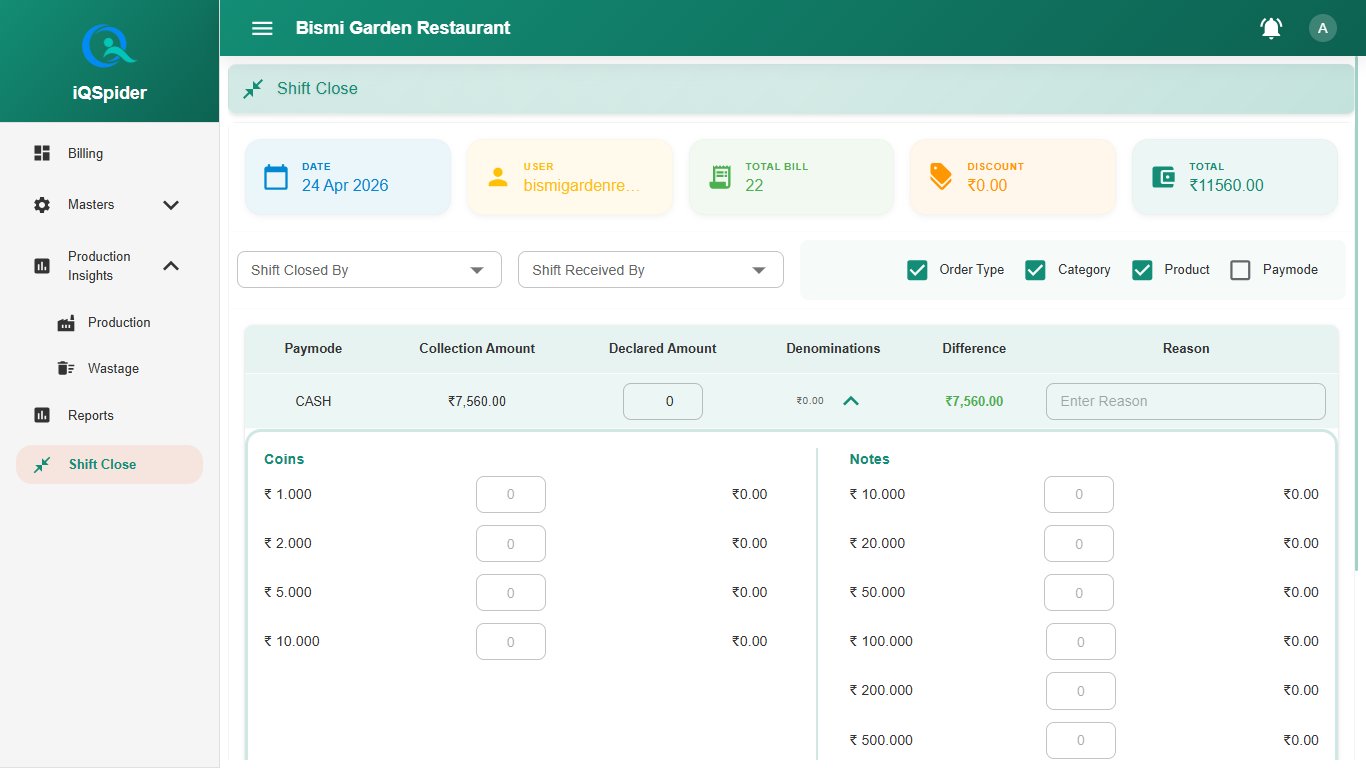
Task: Enable the Paymode checkbox
Action: click(1241, 270)
